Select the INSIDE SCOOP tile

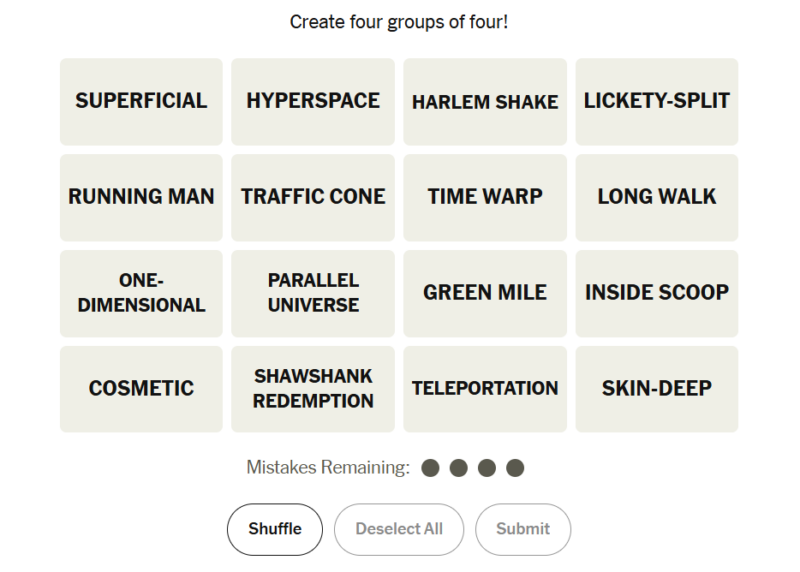[x=657, y=293]
